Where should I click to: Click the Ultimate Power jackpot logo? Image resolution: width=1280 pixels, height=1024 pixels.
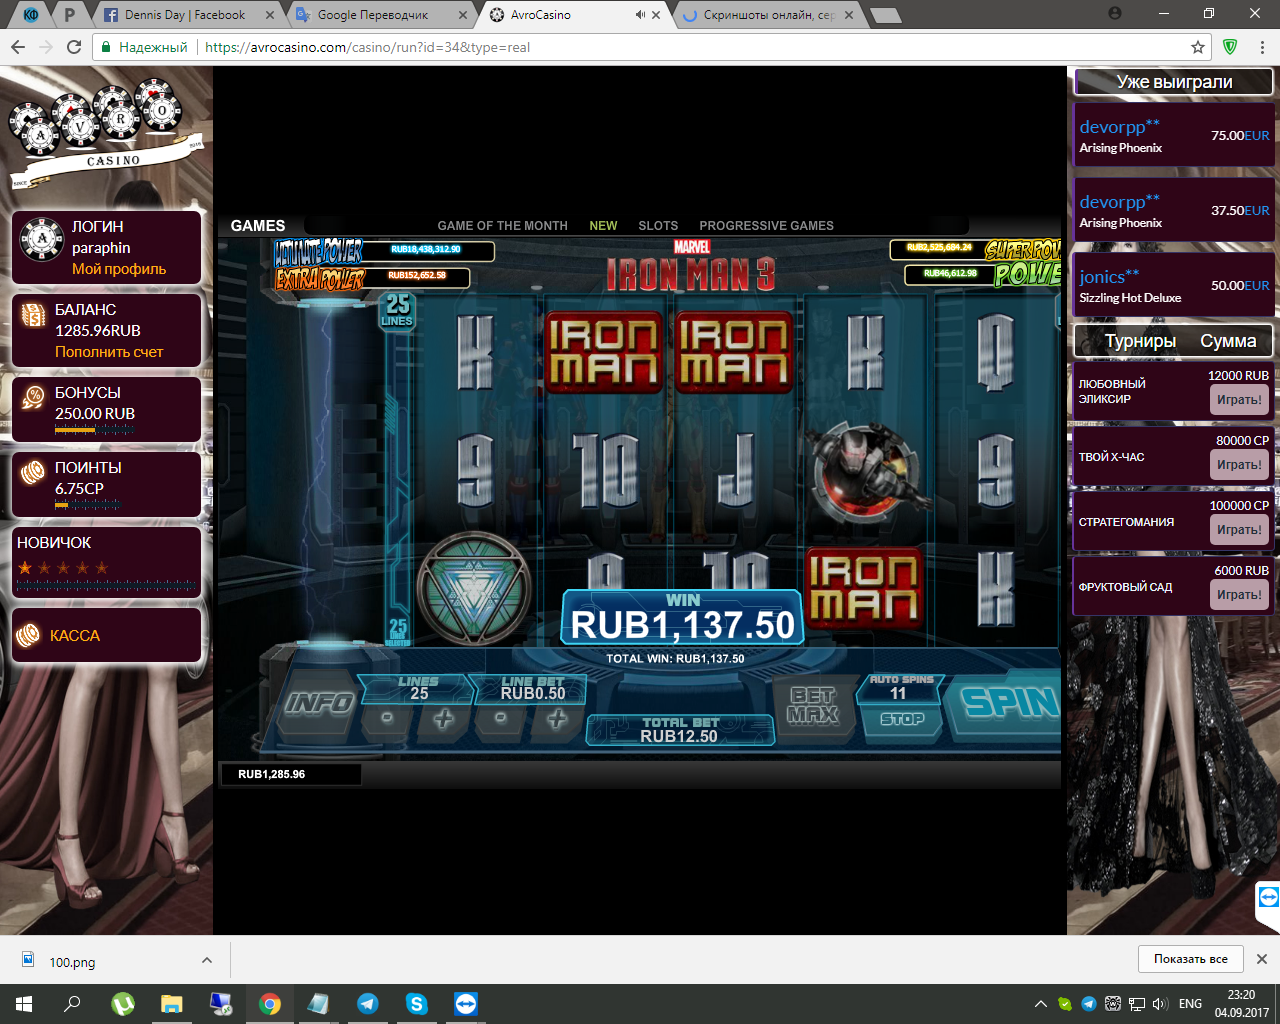coord(319,251)
